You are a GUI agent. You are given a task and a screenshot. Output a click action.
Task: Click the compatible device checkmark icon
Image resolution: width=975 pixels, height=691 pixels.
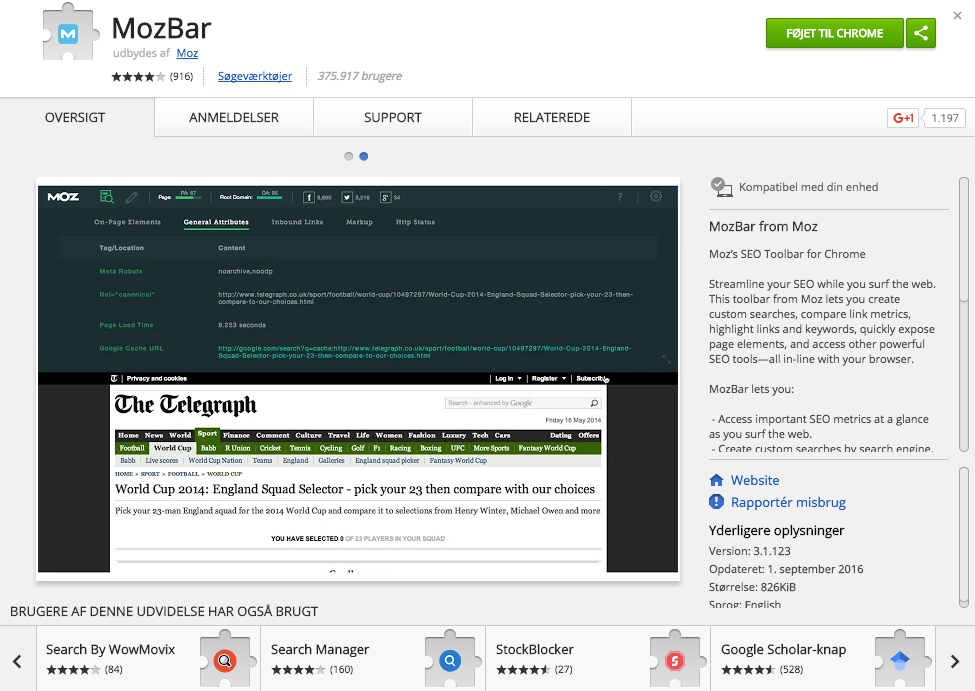point(721,187)
